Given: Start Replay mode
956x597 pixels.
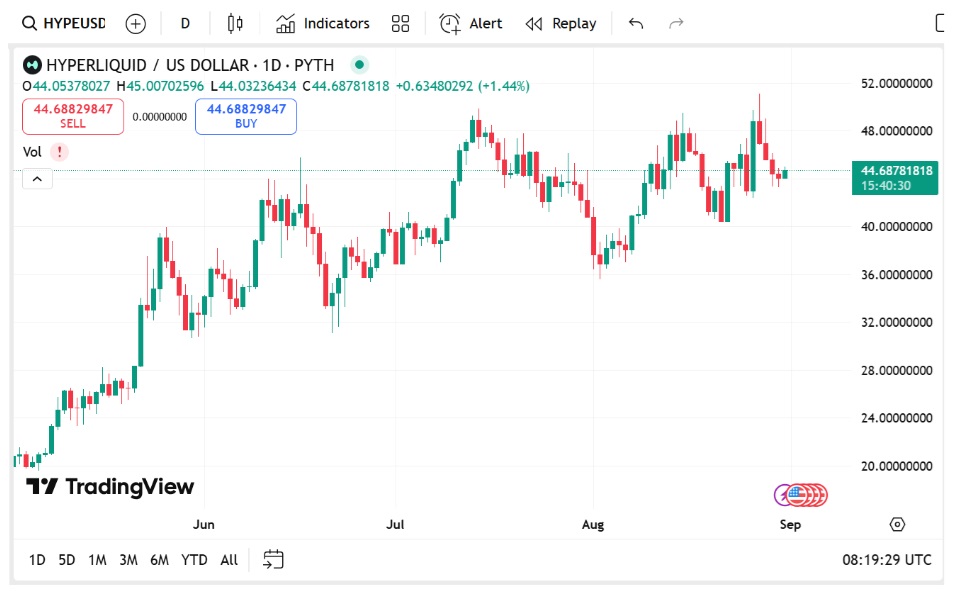Looking at the screenshot, I should pyautogui.click(x=560, y=22).
